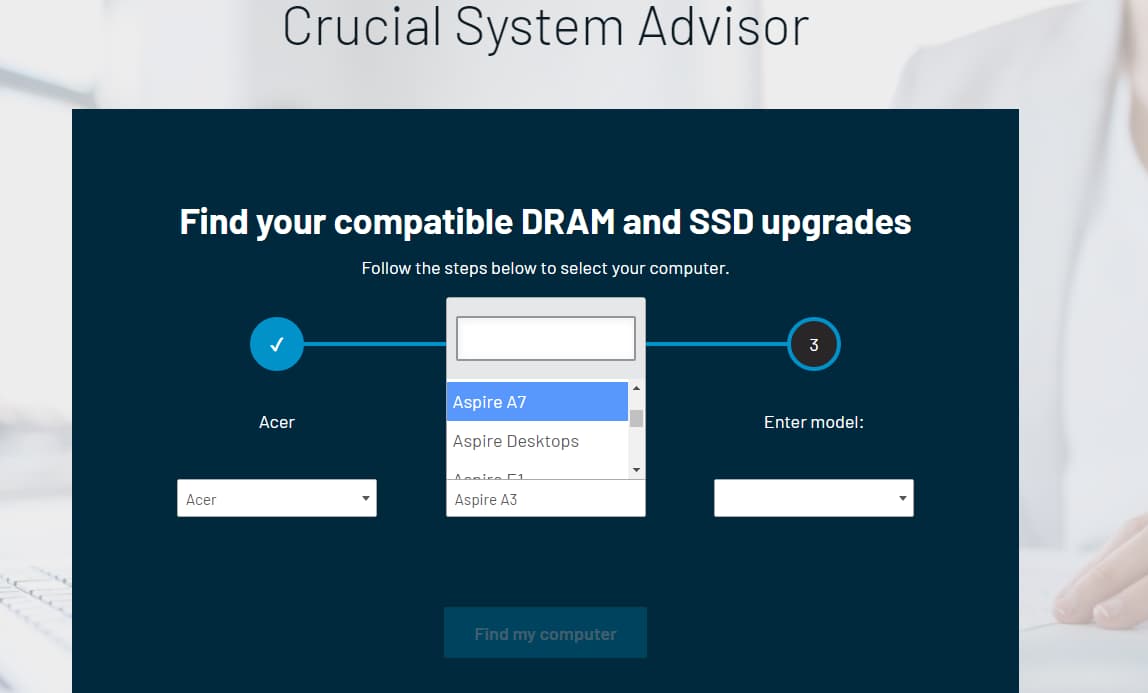The width and height of the screenshot is (1148, 693).
Task: Click the model dropdown's arrow icon
Action: [x=903, y=498]
